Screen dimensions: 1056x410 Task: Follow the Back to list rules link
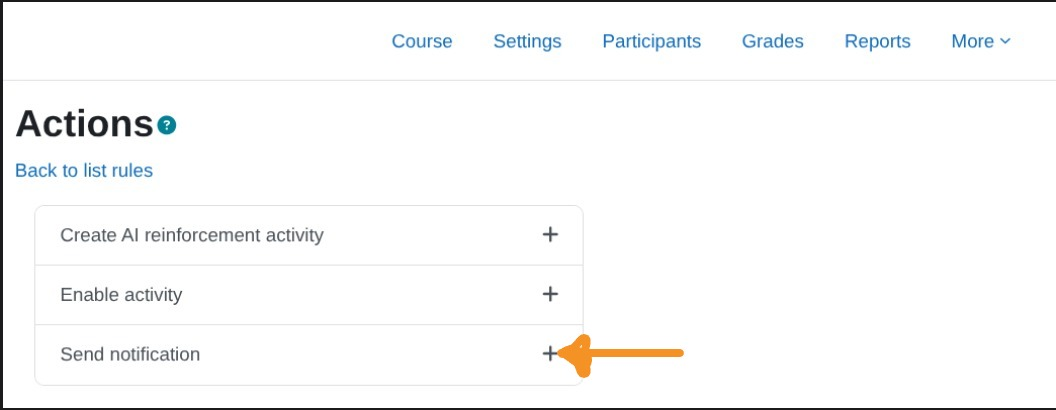(84, 171)
